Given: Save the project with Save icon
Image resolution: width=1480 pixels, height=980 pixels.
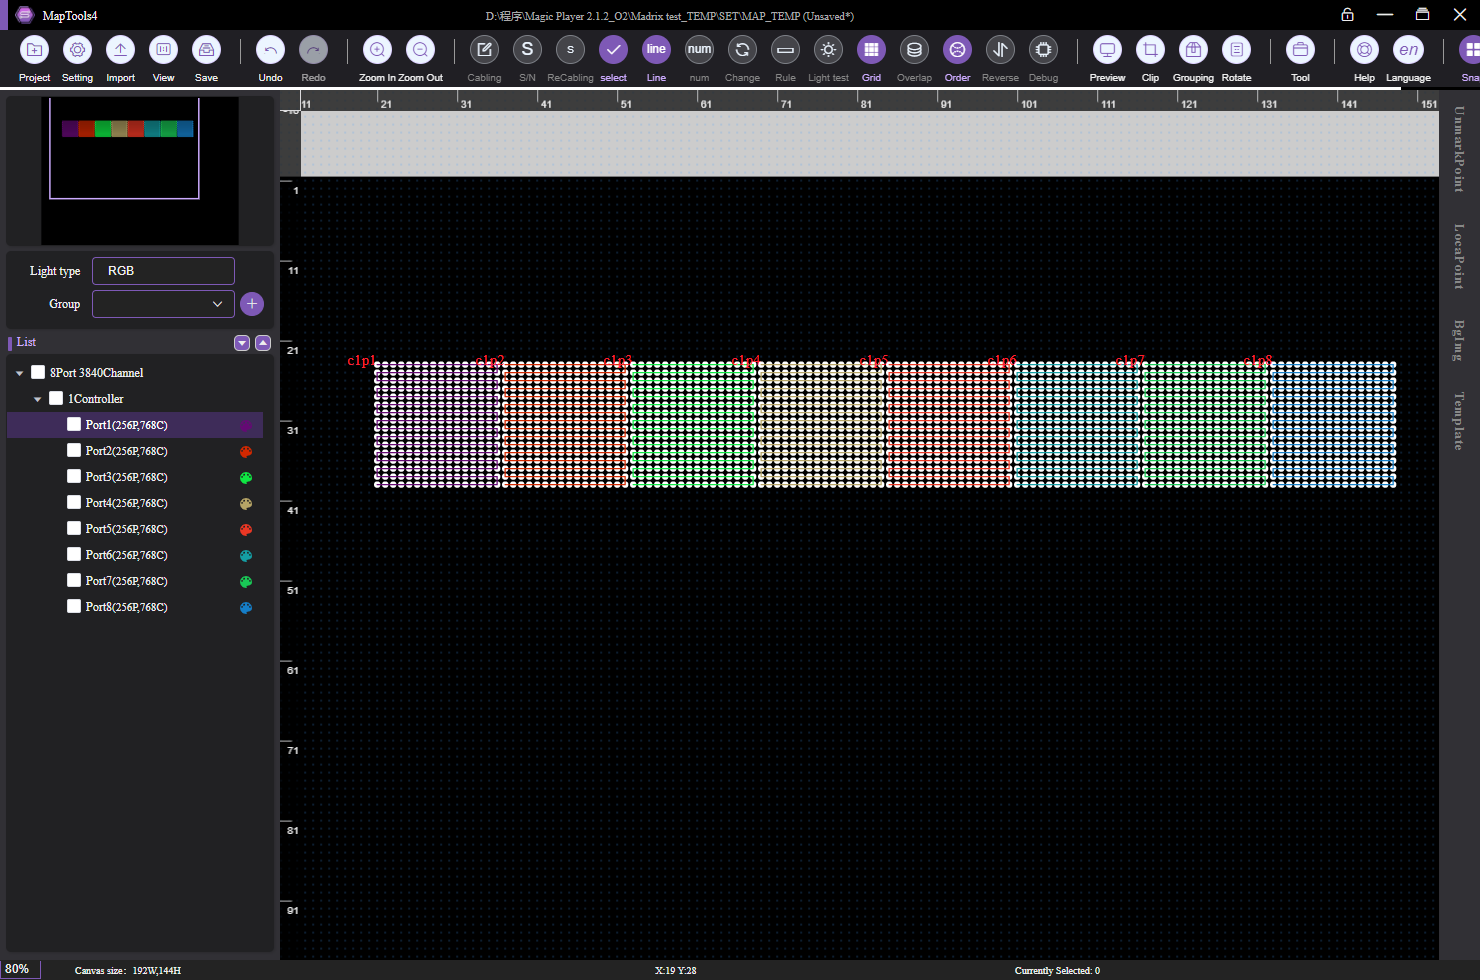Looking at the screenshot, I should coord(206,50).
